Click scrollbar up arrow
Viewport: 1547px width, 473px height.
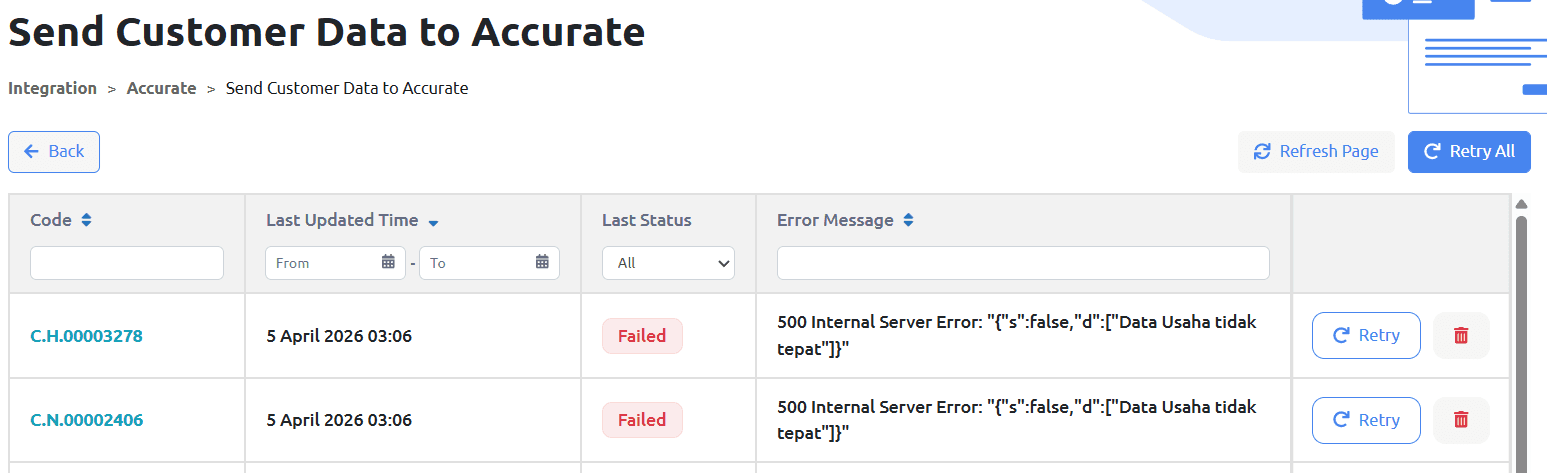coord(1522,204)
